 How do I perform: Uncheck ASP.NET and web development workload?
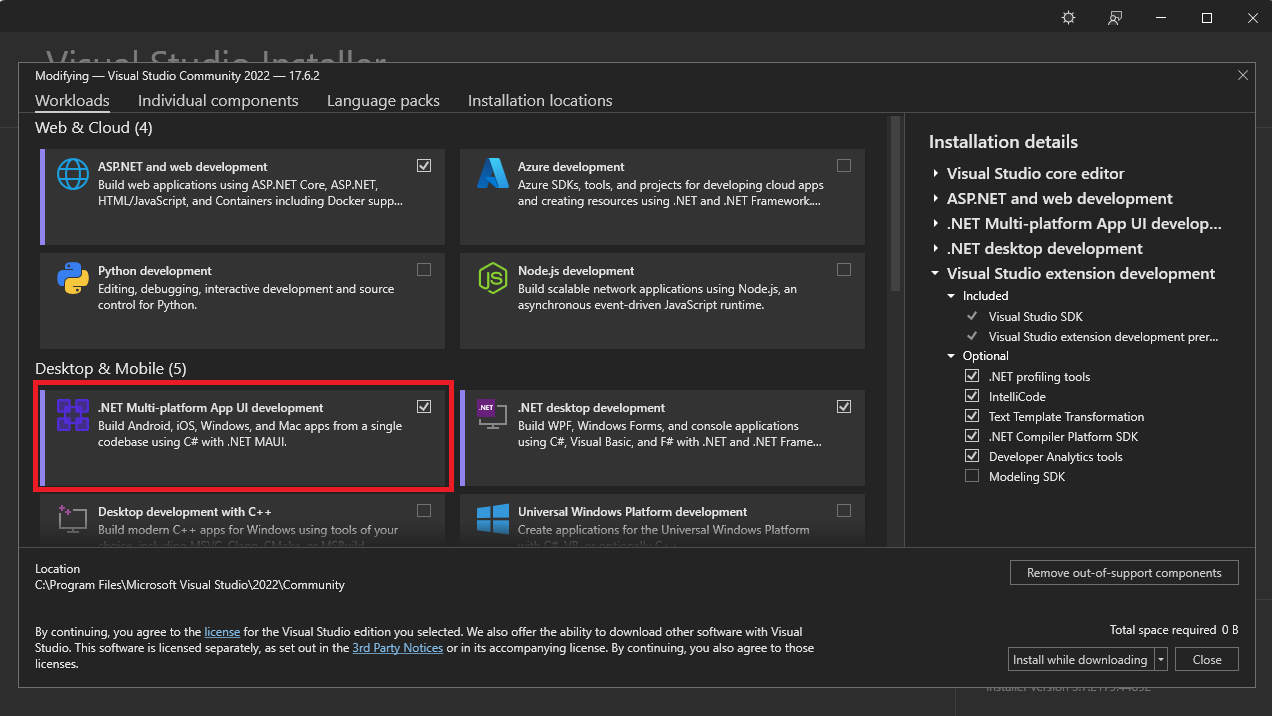[x=424, y=166]
